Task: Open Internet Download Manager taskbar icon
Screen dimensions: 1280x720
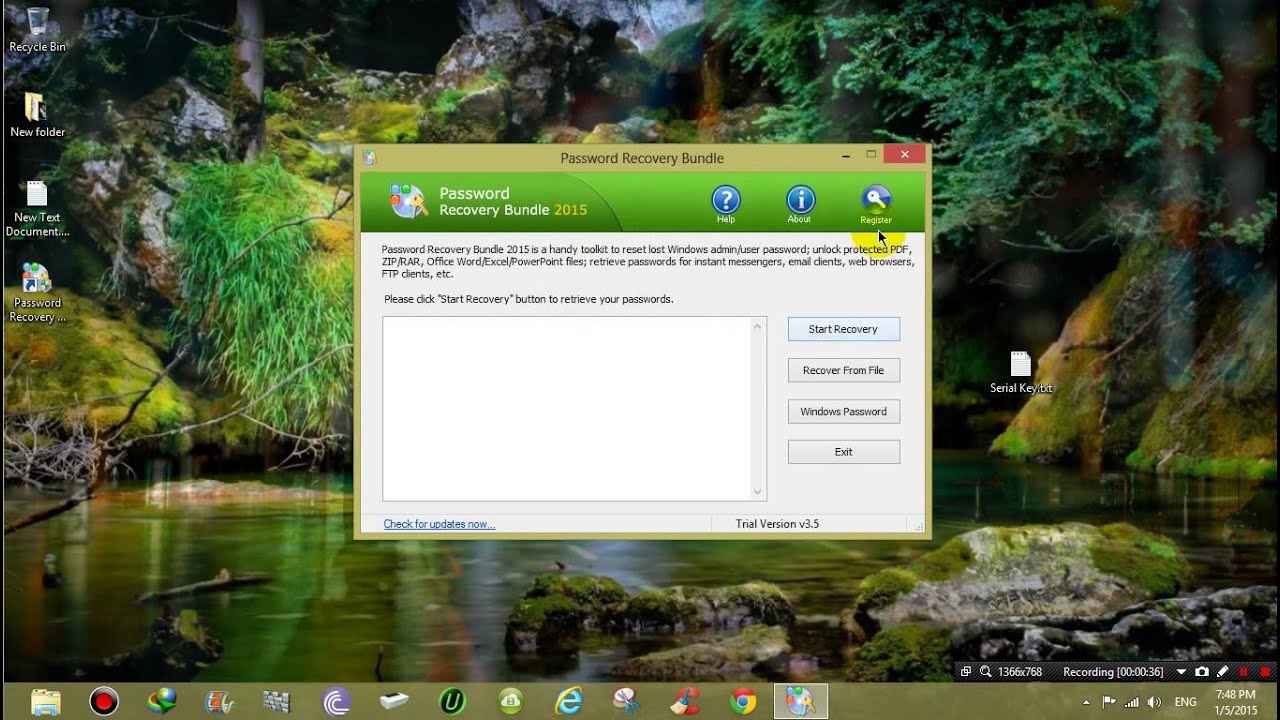Action: pyautogui.click(x=162, y=702)
